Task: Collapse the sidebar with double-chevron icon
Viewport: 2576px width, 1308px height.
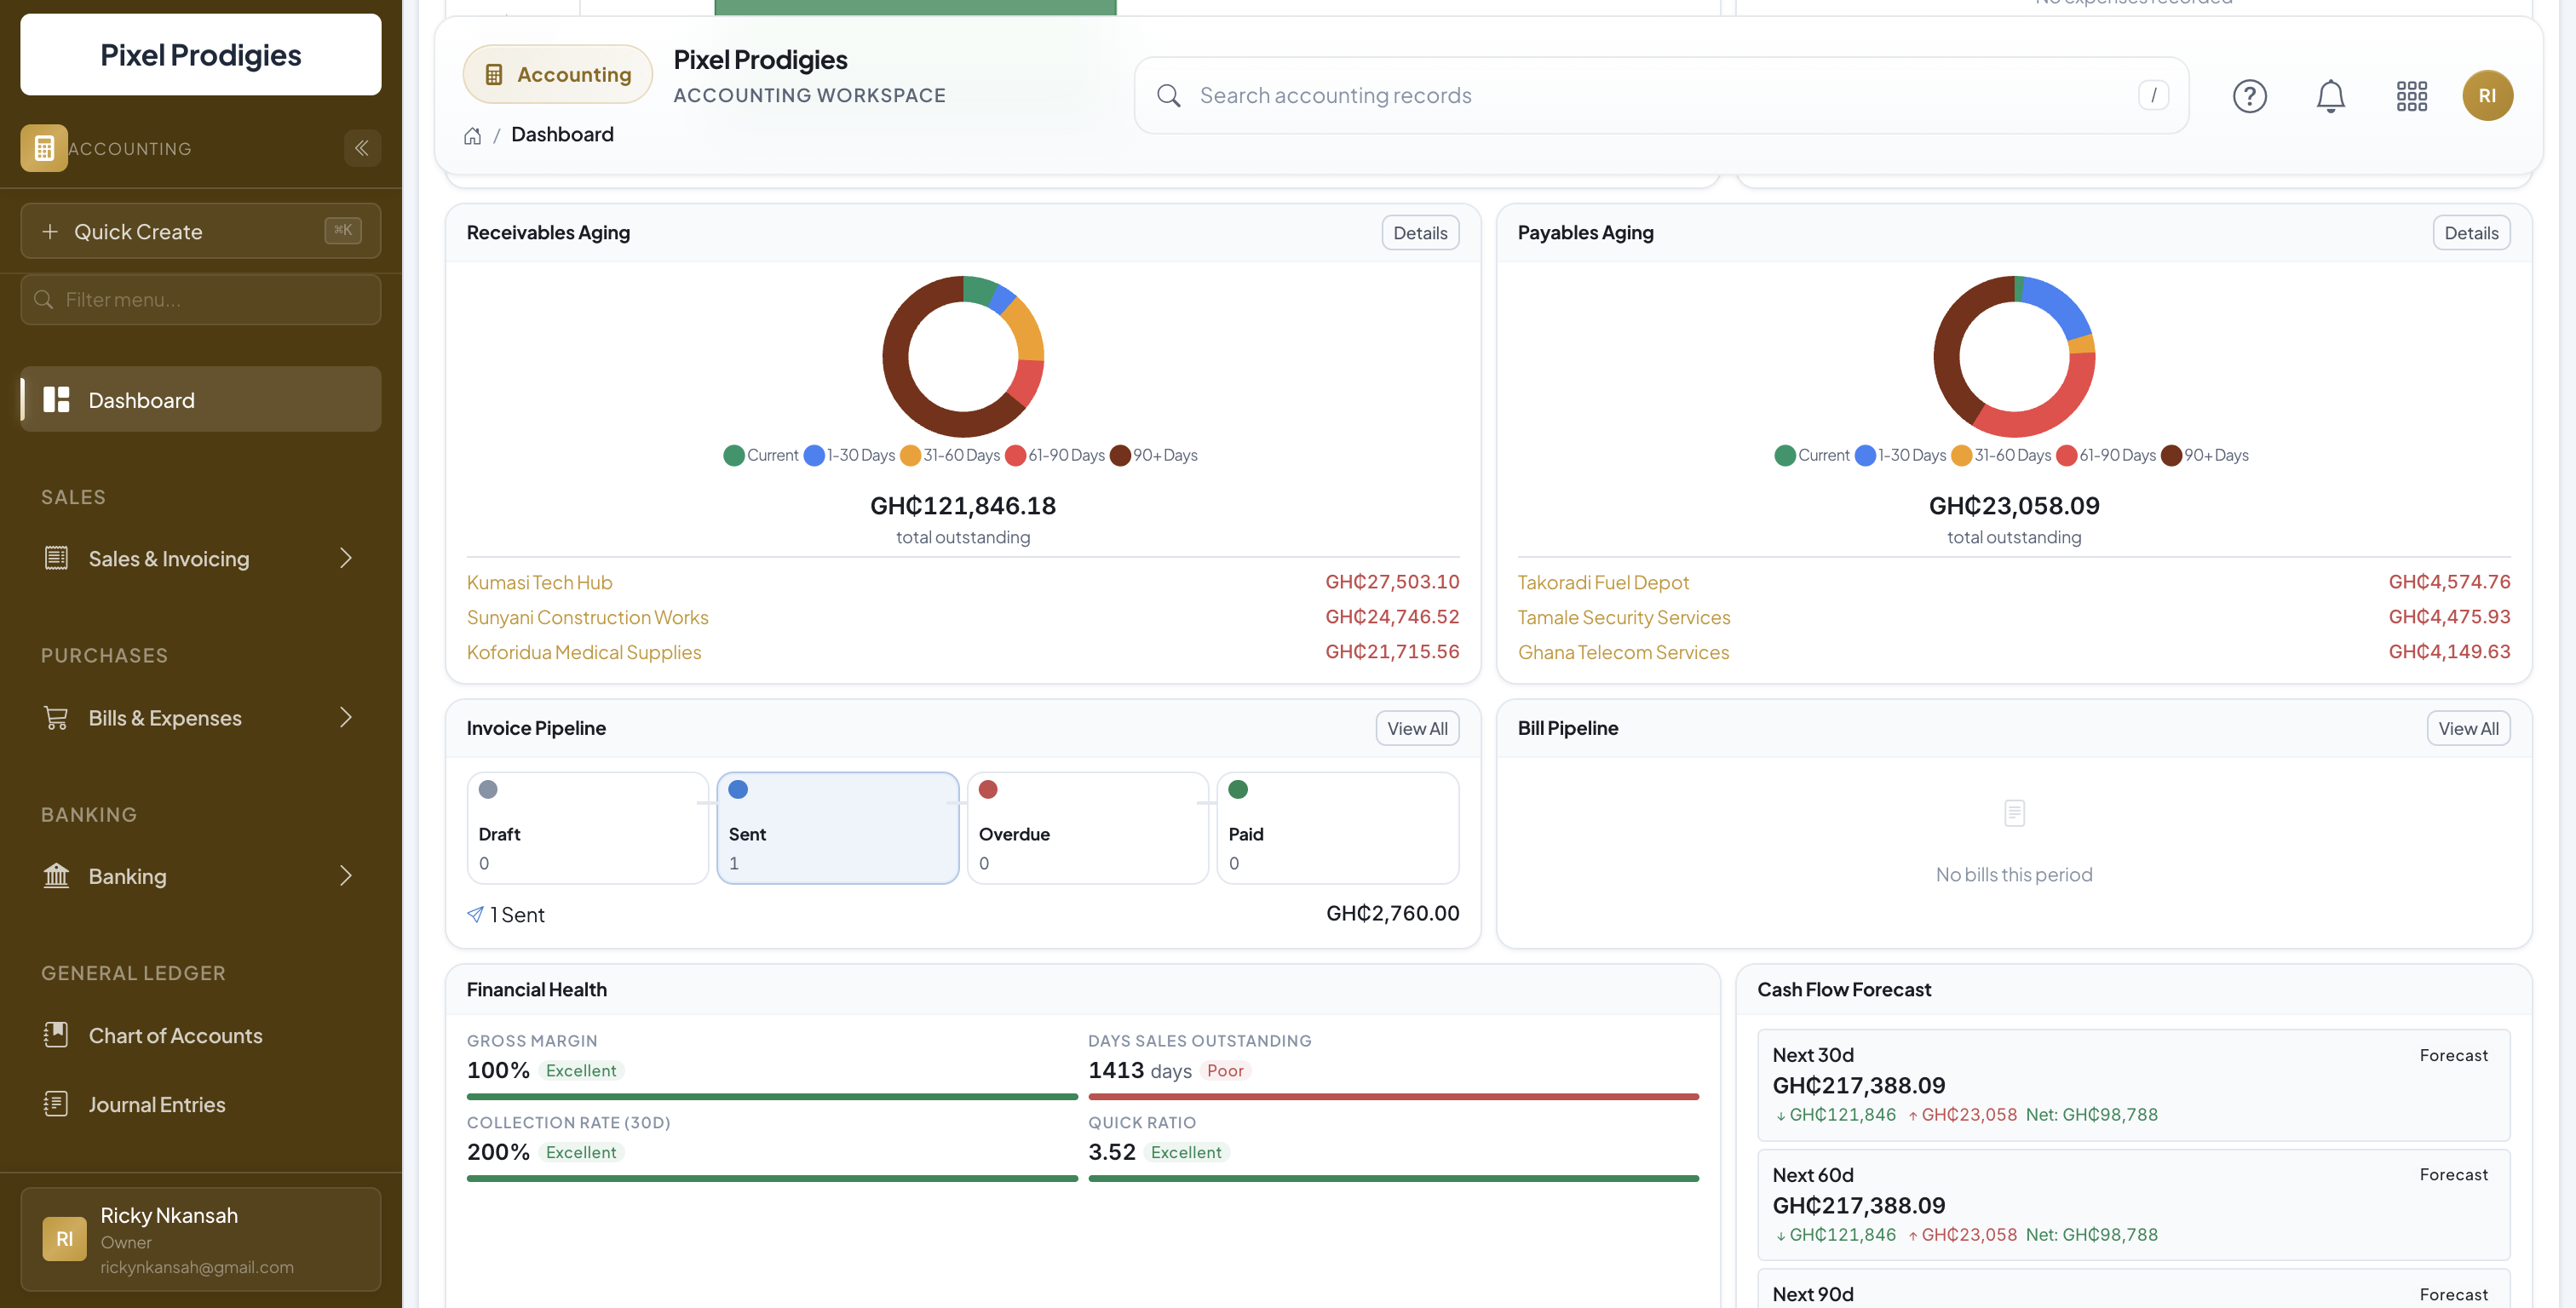Action: click(361, 148)
